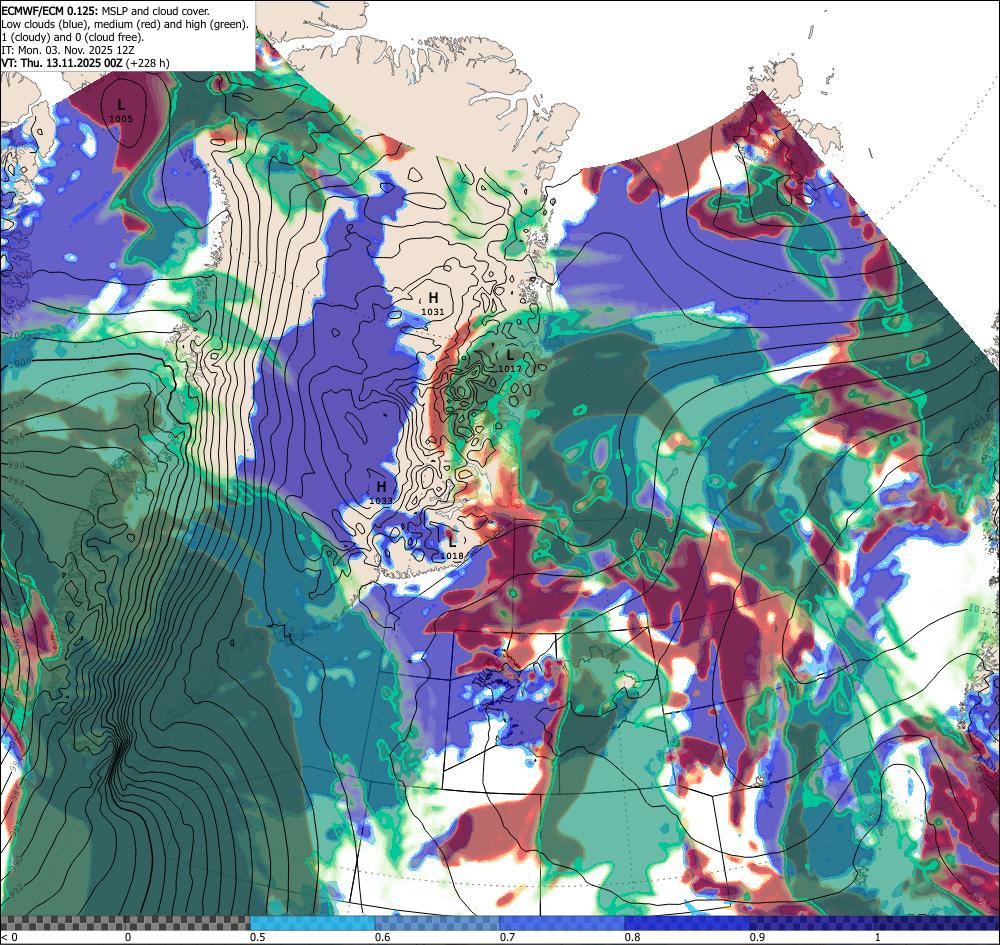1000x945 pixels.
Task: Click the "IT: Mon. 03. Nov. 2025 12Z" line
Action: point(68,50)
